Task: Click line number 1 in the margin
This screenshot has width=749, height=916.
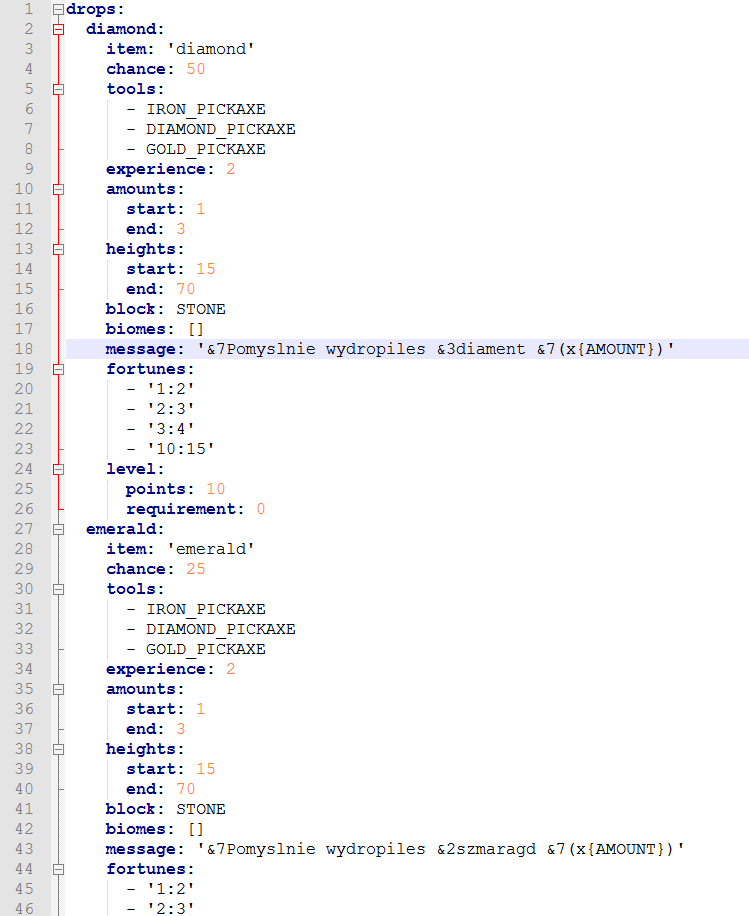Action: [x=29, y=9]
